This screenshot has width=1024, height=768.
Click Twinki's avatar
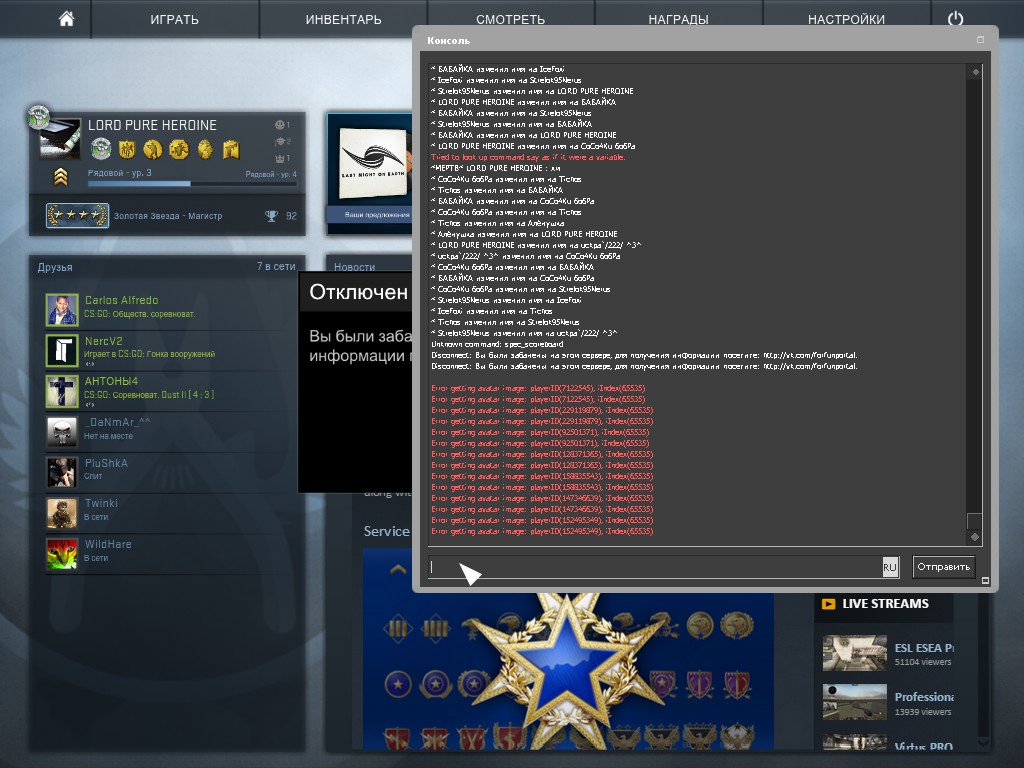(x=62, y=513)
